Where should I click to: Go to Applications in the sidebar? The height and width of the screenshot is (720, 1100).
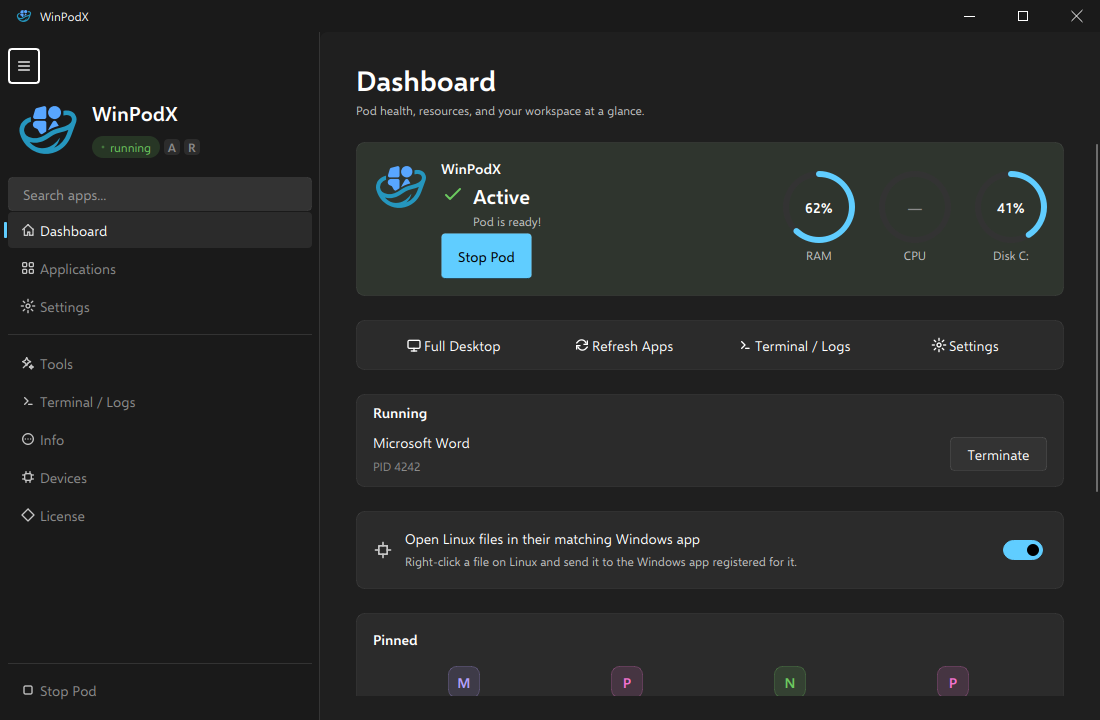point(160,269)
